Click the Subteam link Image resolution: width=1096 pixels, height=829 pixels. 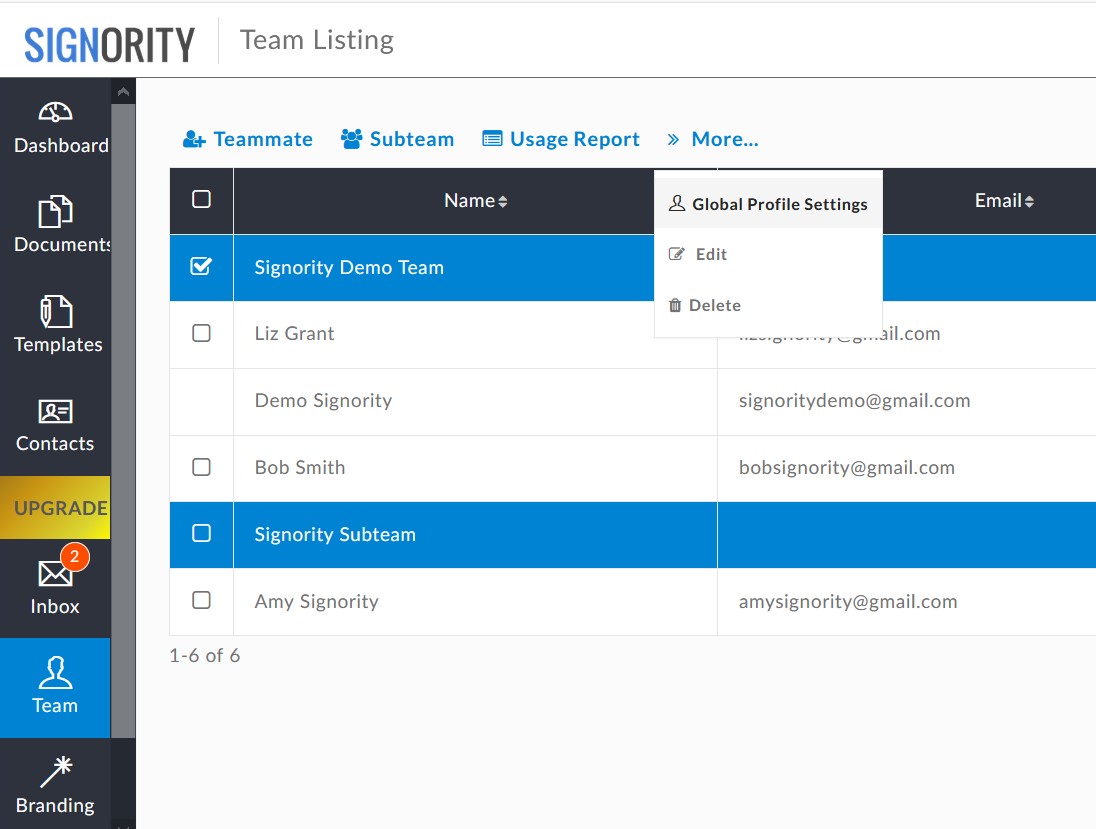pyautogui.click(x=397, y=139)
